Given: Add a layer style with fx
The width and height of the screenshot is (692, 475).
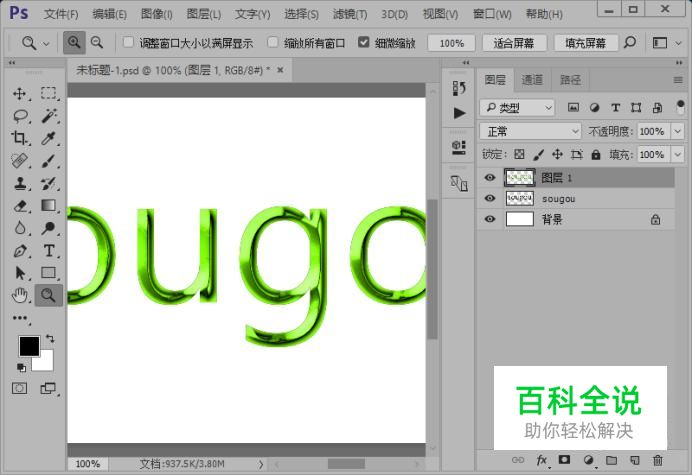Looking at the screenshot, I should point(542,460).
